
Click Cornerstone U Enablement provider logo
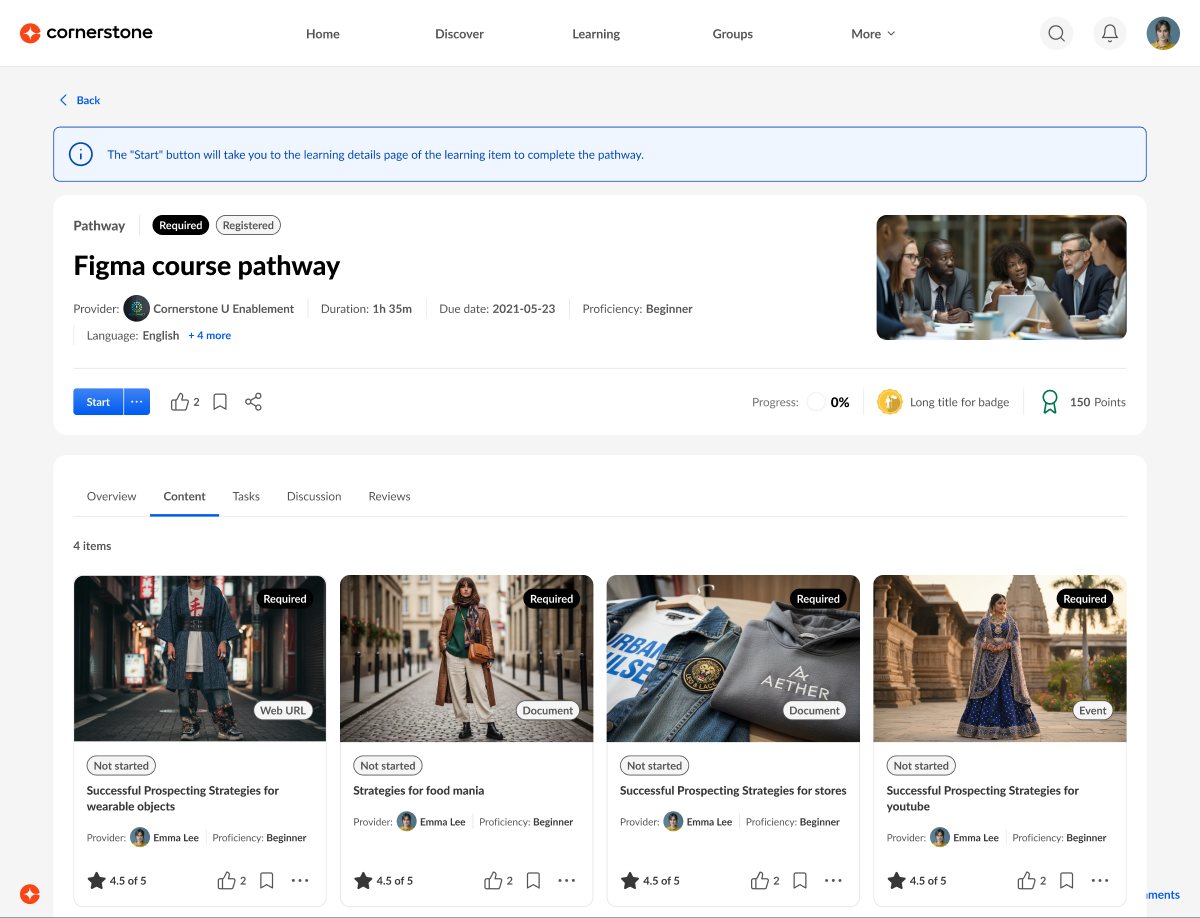pyautogui.click(x=137, y=308)
